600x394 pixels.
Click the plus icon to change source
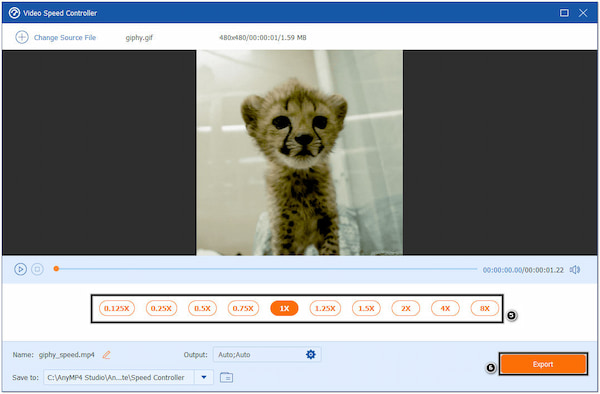22,37
